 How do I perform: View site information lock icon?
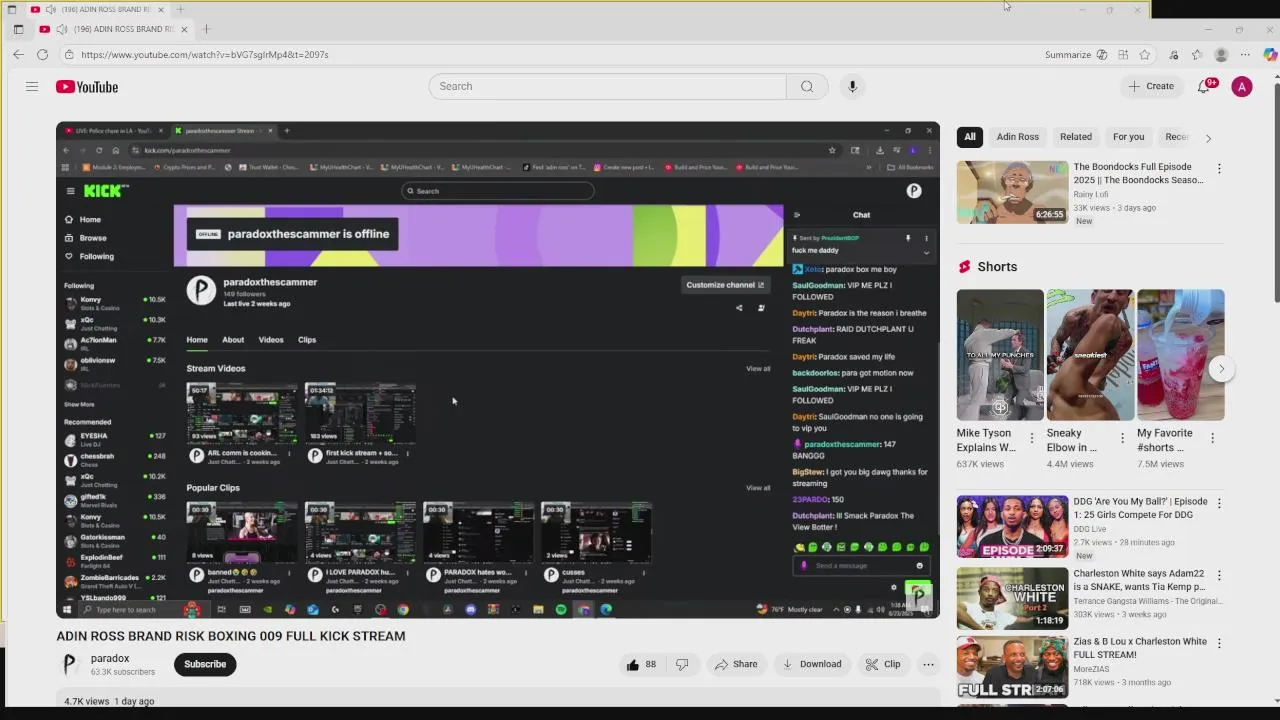tap(69, 55)
